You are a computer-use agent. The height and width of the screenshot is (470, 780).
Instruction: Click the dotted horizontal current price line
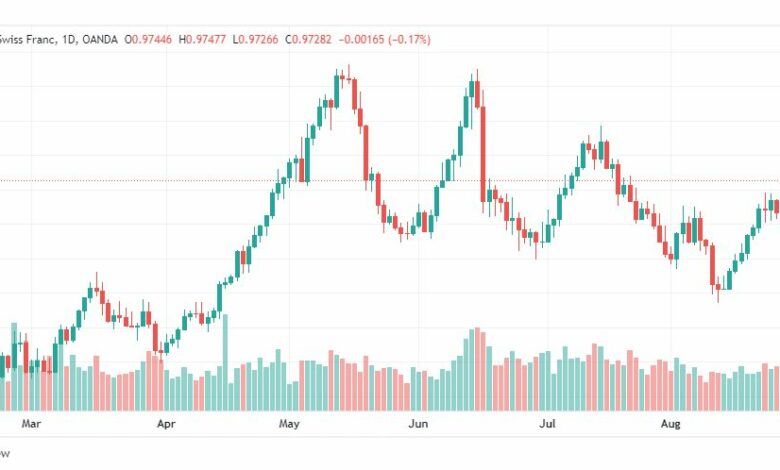click(390, 181)
